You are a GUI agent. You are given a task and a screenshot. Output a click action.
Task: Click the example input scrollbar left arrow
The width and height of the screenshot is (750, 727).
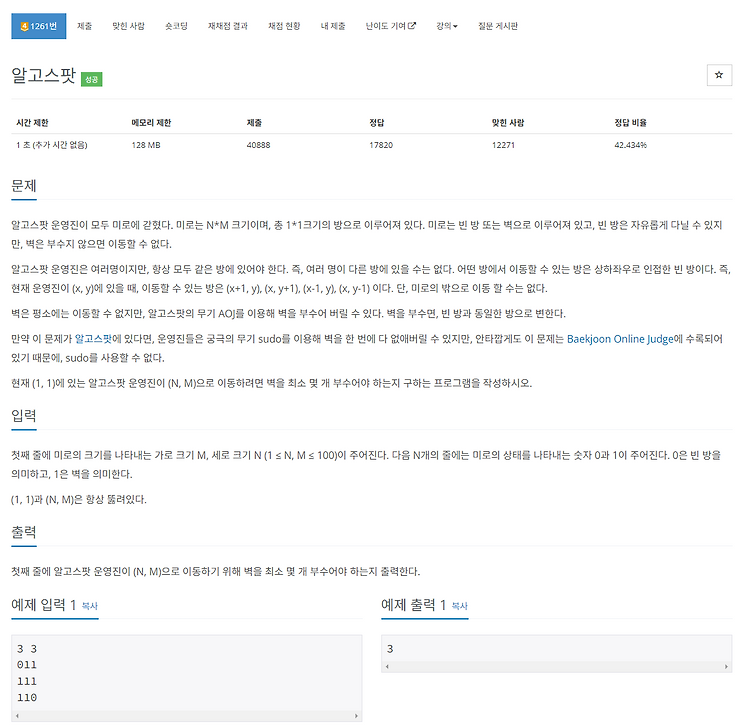(17, 716)
